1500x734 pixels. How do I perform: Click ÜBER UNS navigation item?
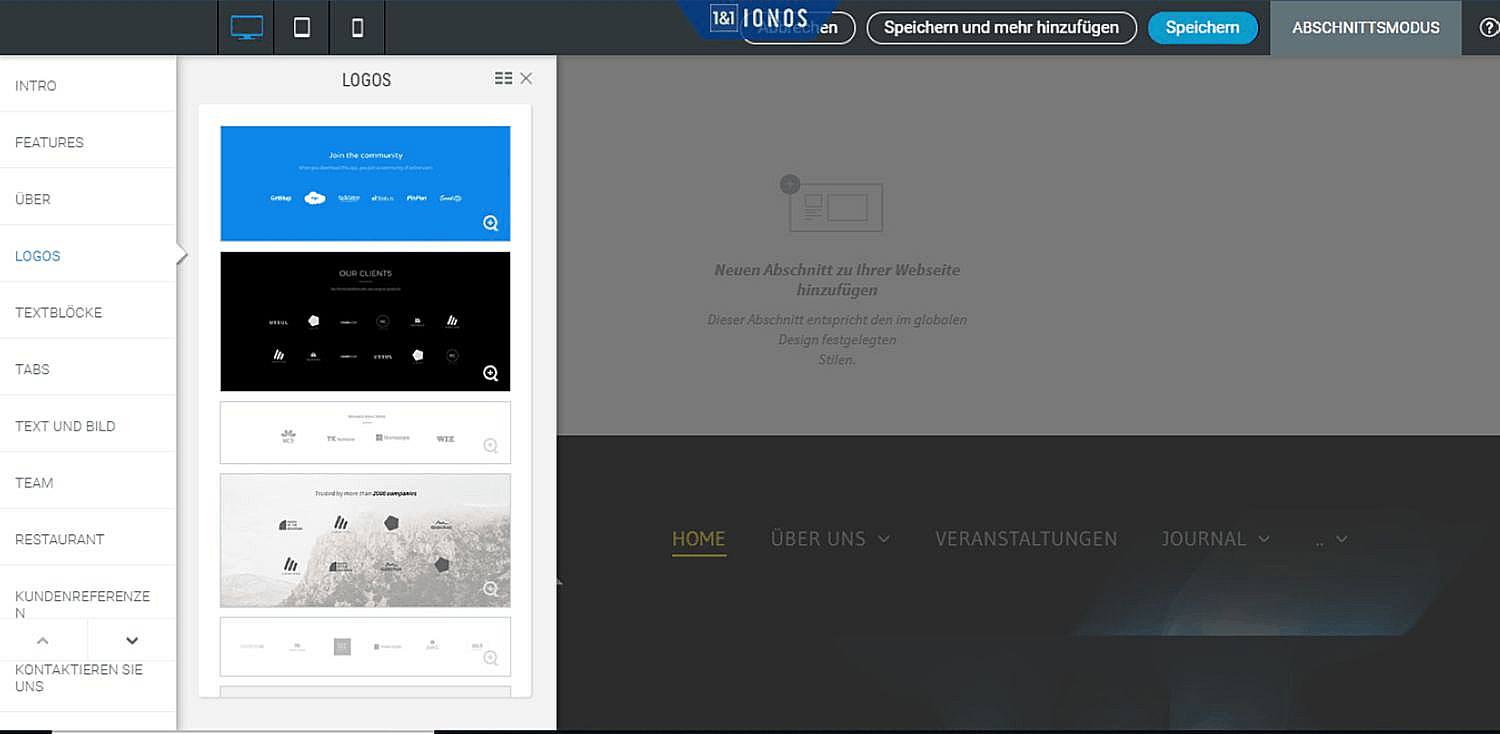tap(818, 539)
